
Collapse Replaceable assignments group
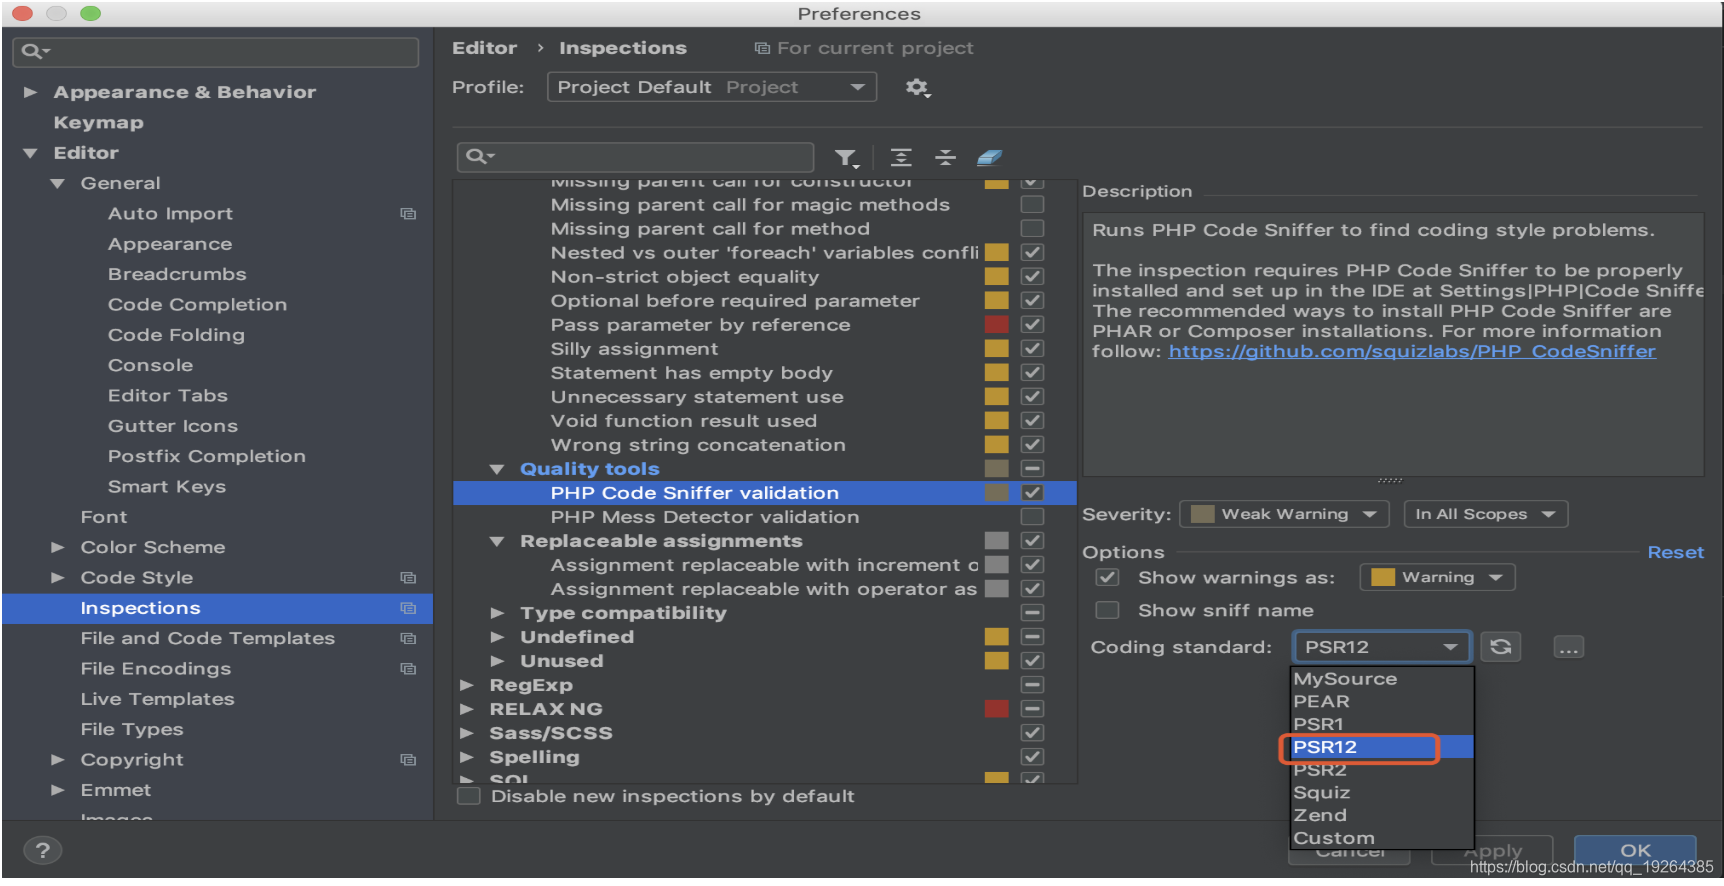(x=497, y=541)
